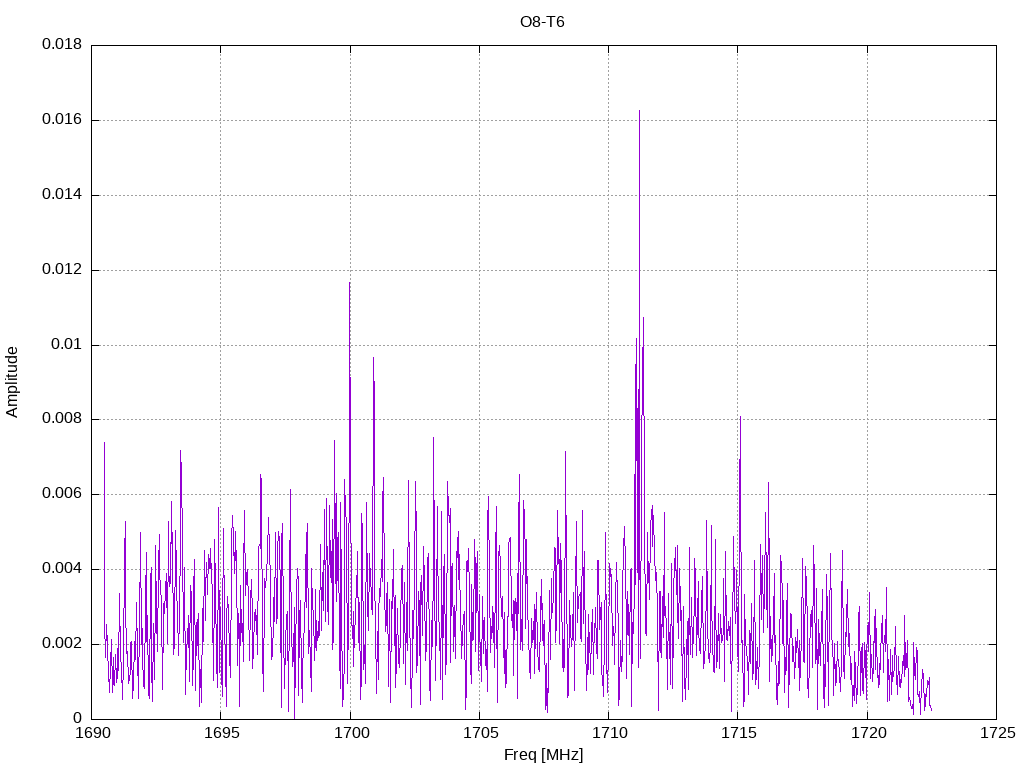Screen dimensions: 1024x768
Task: Click the y-axis tick label 0.002
Action: tap(62, 643)
